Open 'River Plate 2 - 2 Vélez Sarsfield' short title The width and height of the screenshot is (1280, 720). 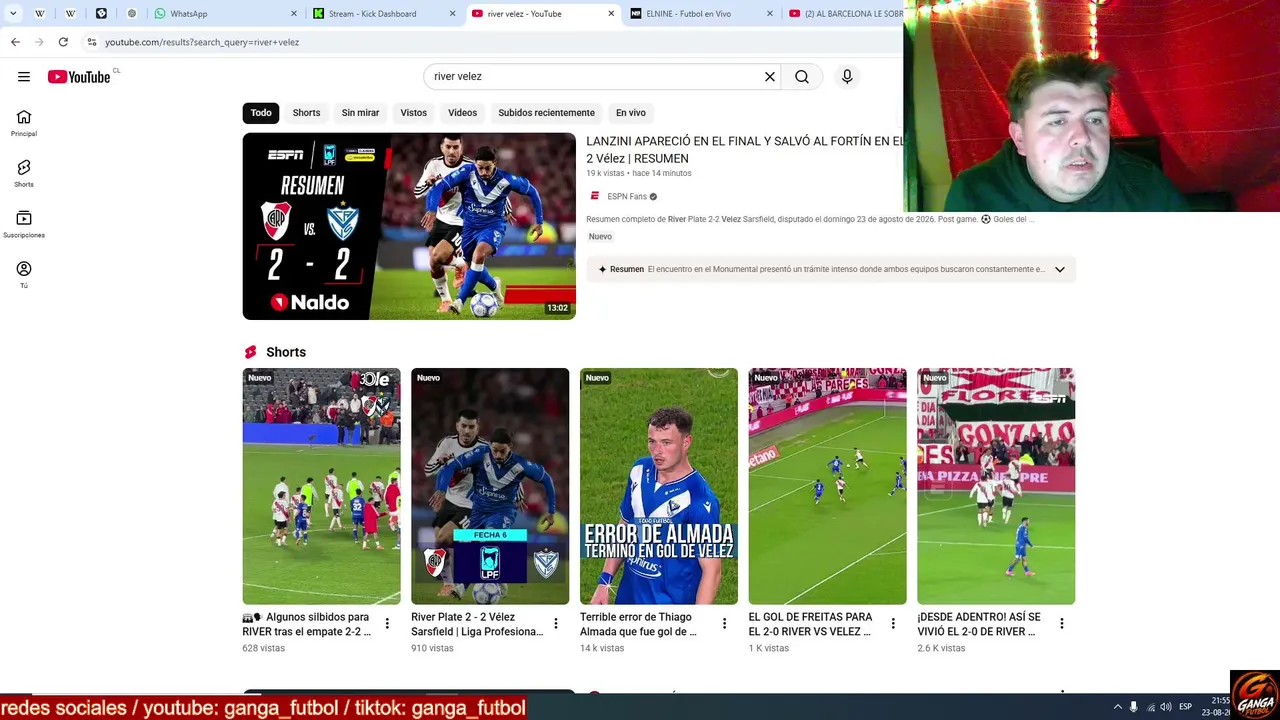[477, 624]
